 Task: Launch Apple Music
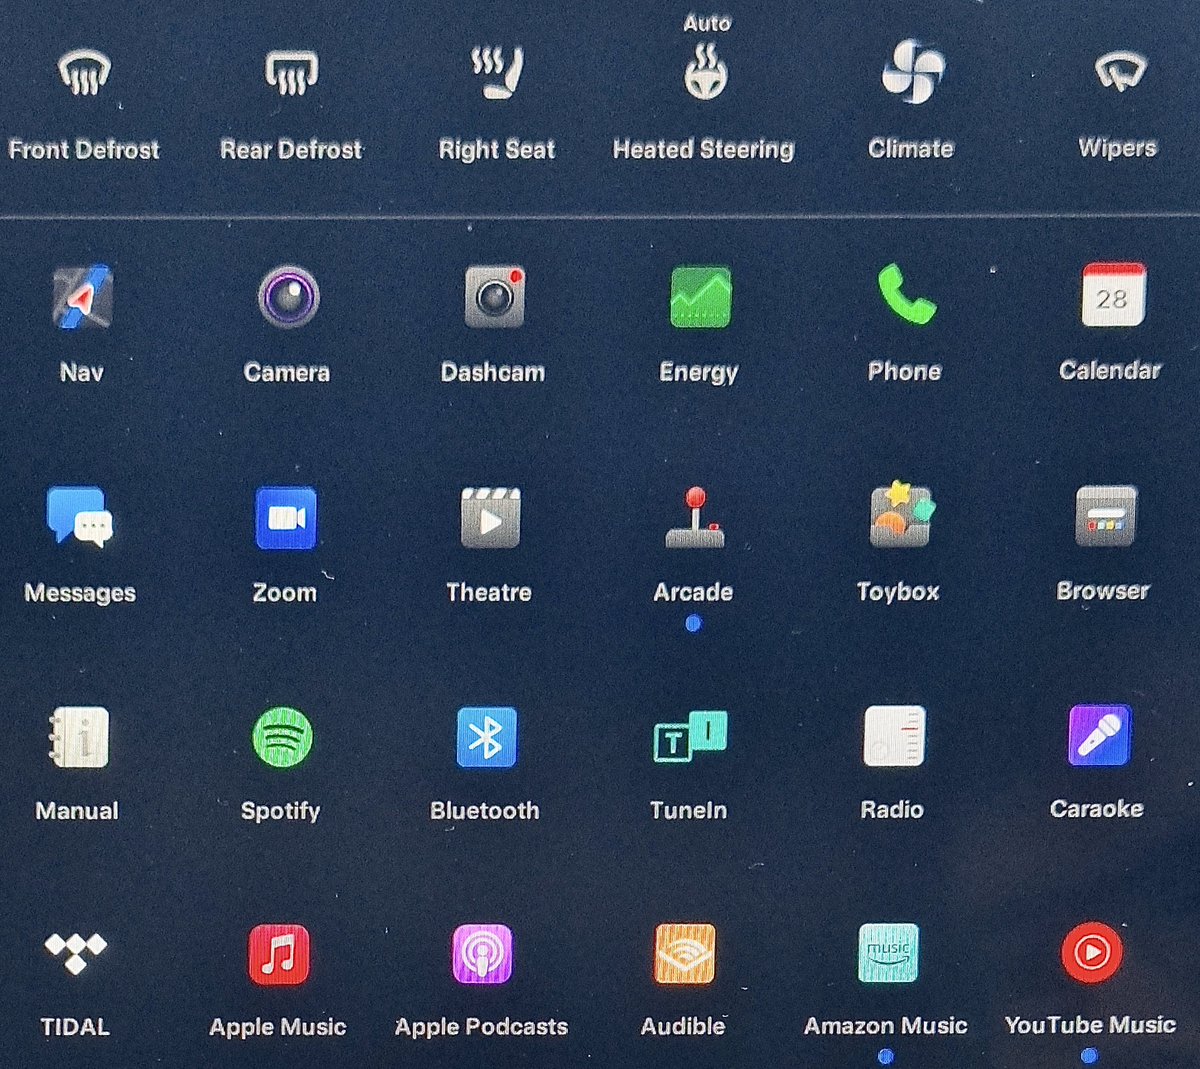(x=279, y=954)
